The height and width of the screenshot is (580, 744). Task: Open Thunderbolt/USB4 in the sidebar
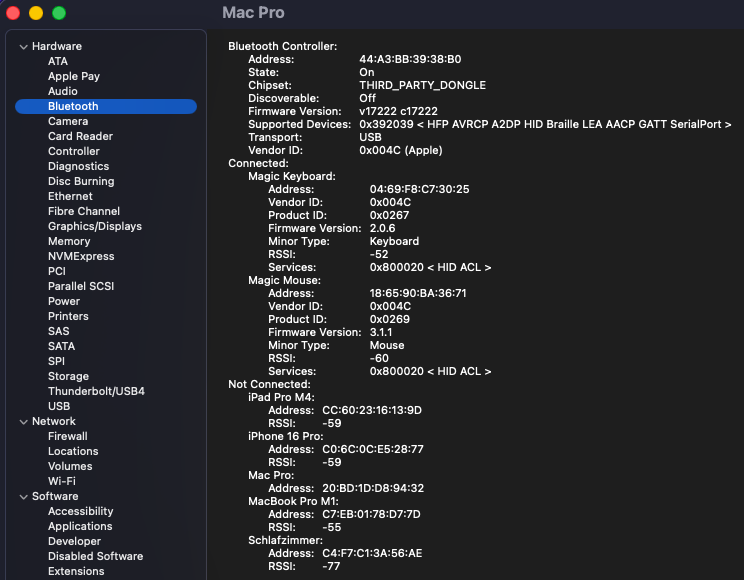96,391
